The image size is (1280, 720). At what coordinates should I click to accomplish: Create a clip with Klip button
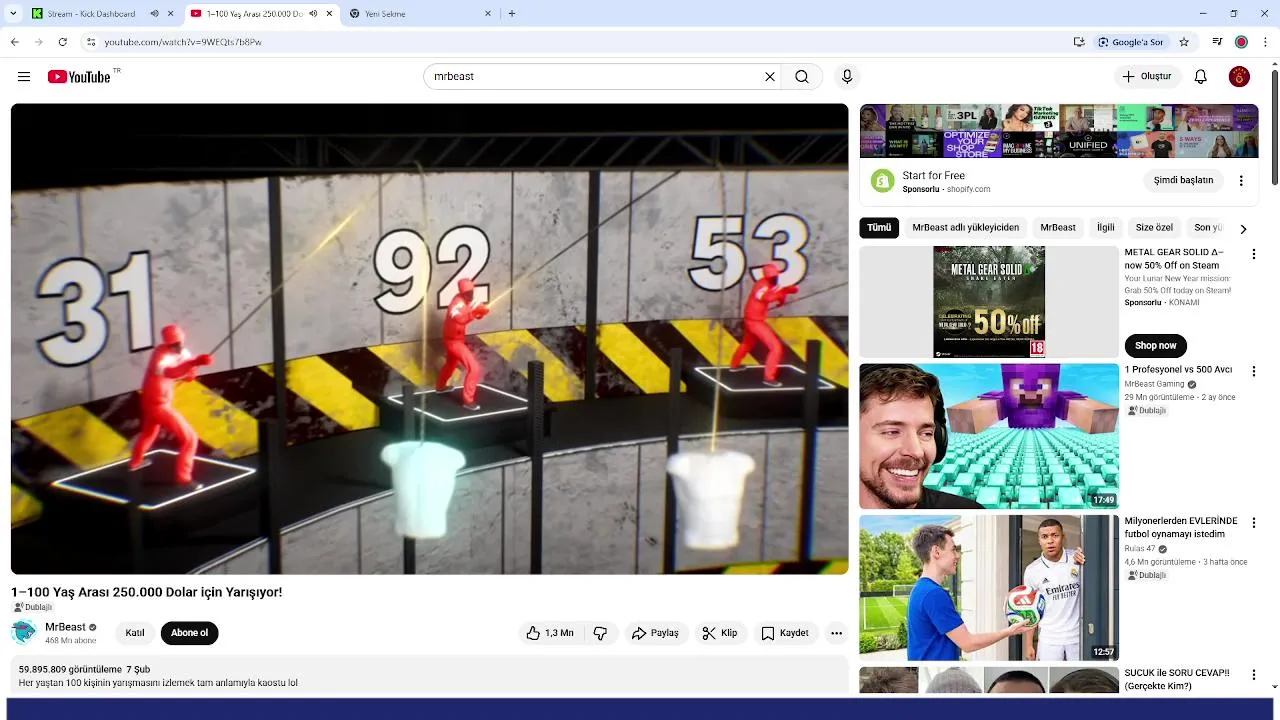coord(720,633)
